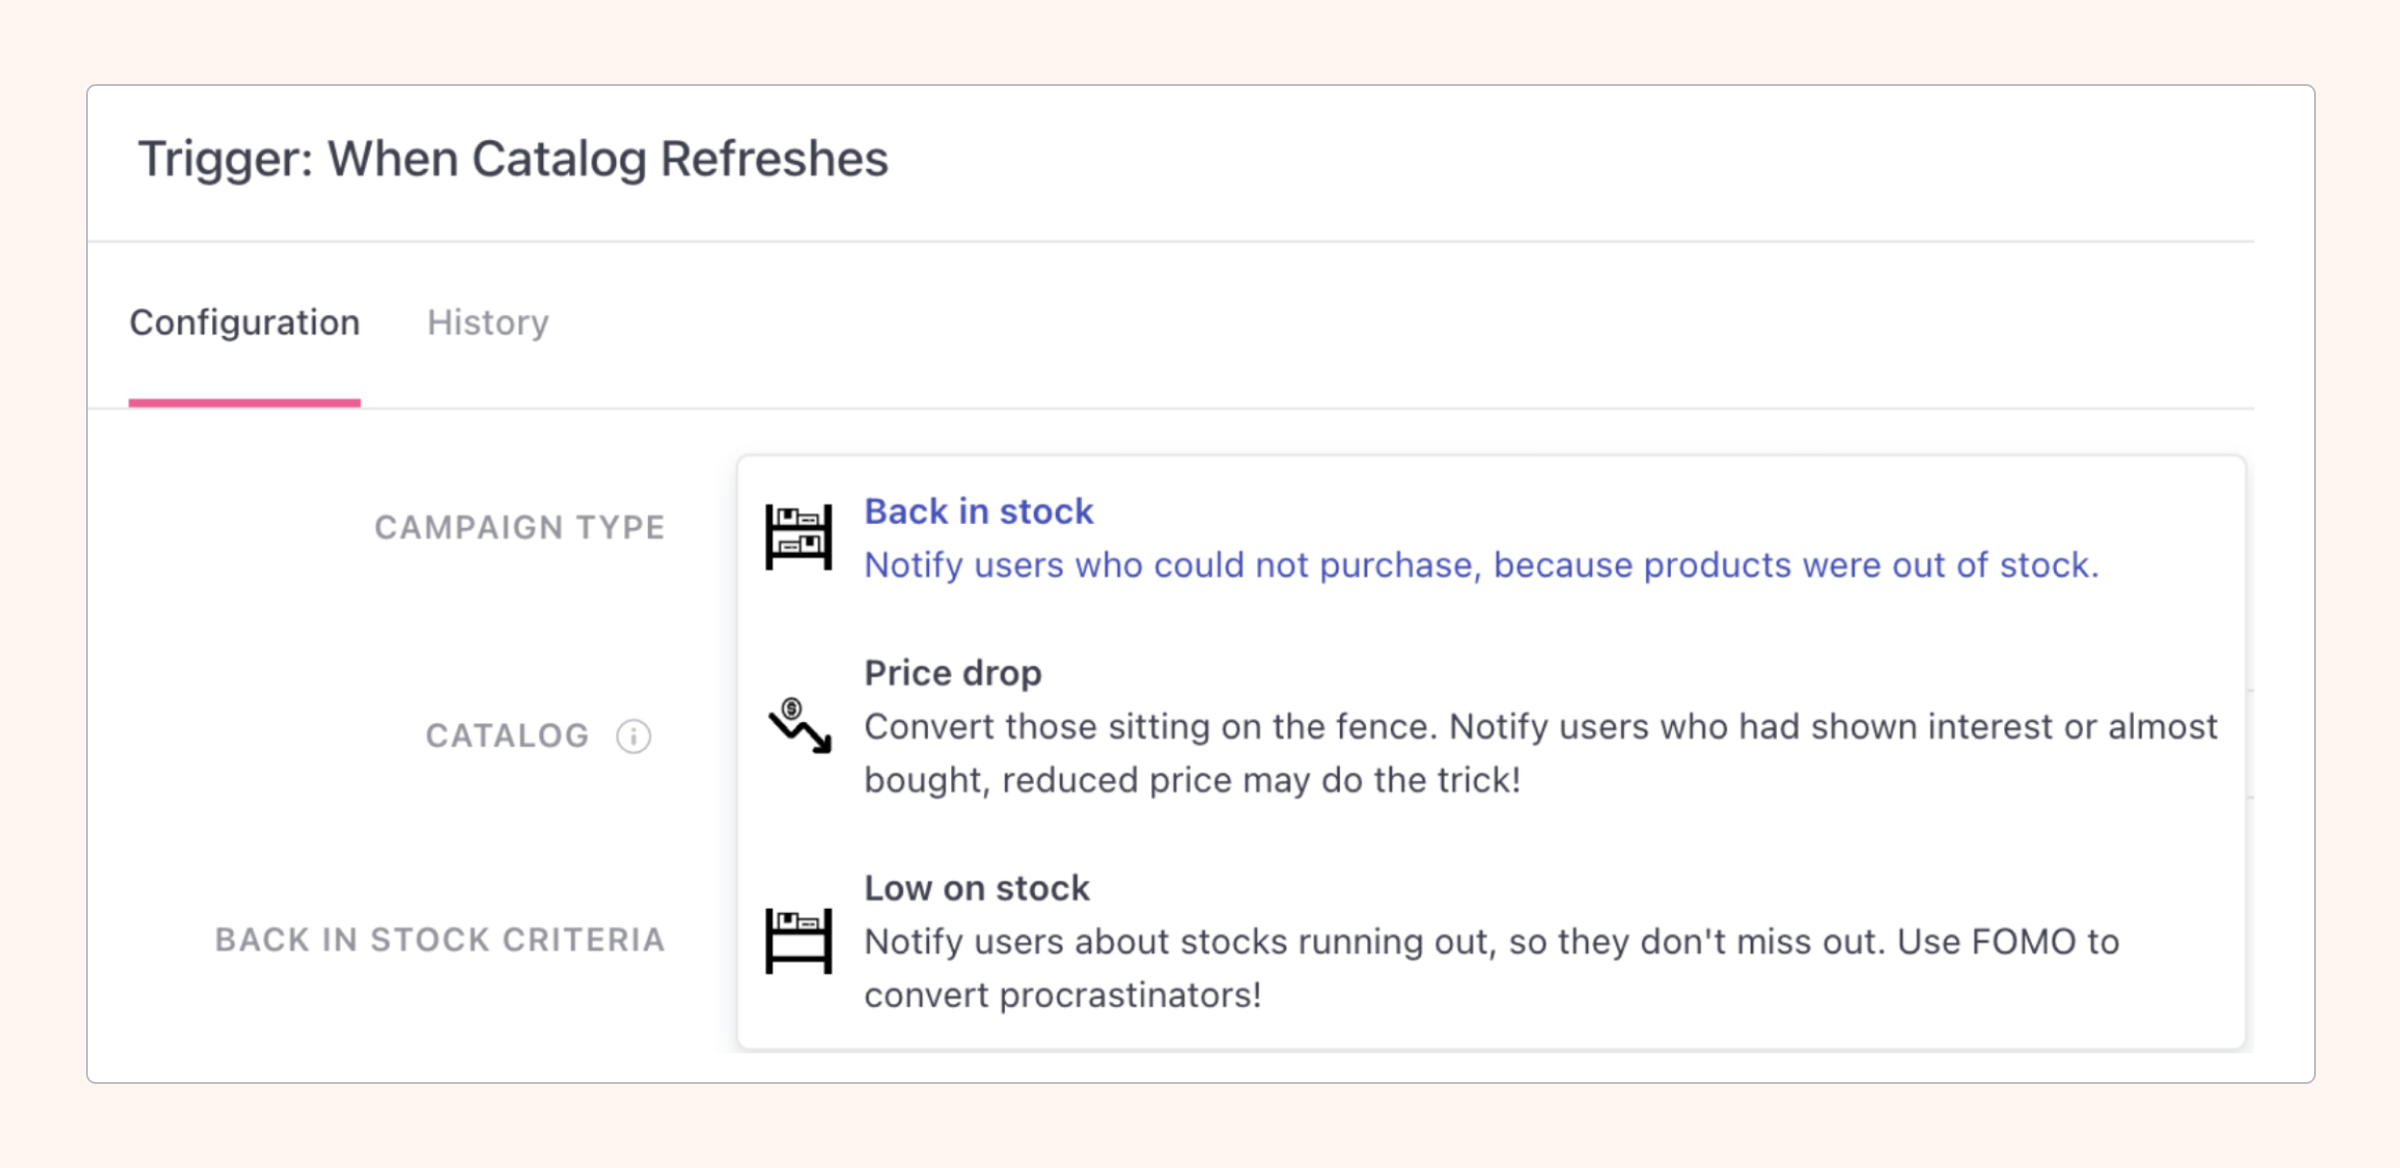
Task: Pick the Low on stock campaign type
Action: pyautogui.click(x=976, y=888)
